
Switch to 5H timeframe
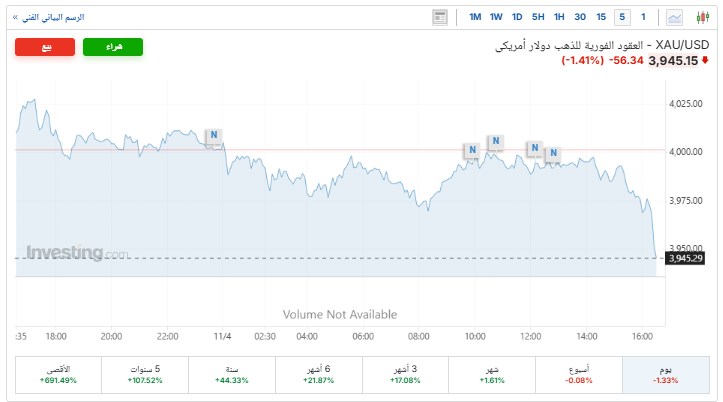click(538, 17)
